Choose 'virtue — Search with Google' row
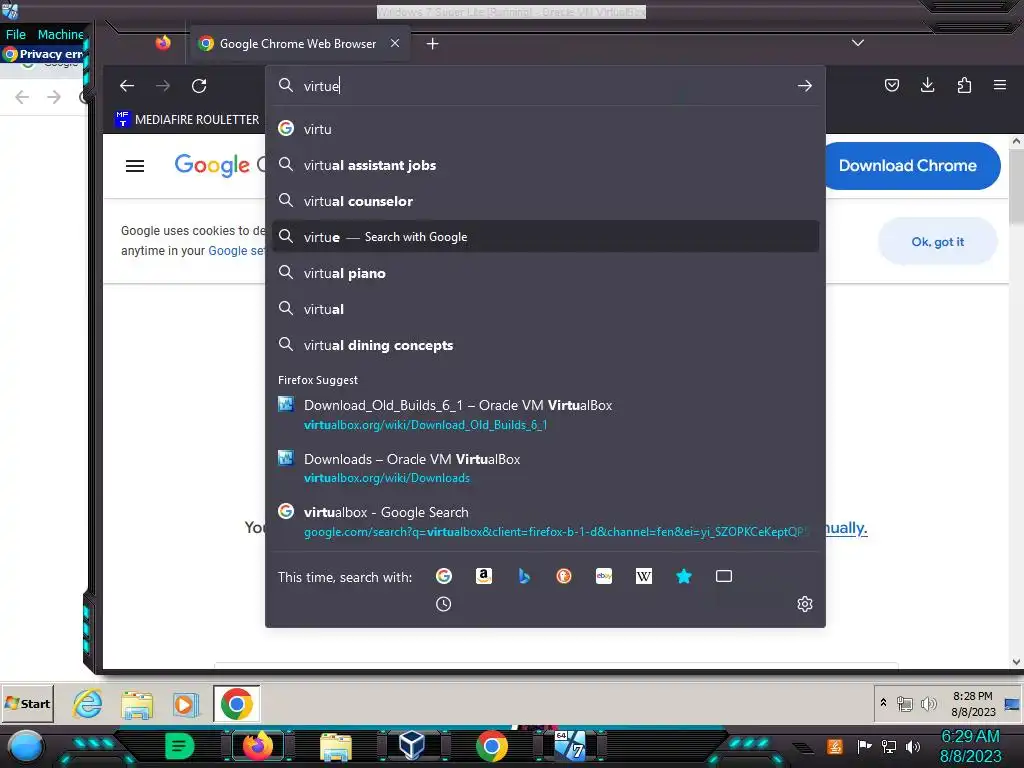 click(x=545, y=236)
